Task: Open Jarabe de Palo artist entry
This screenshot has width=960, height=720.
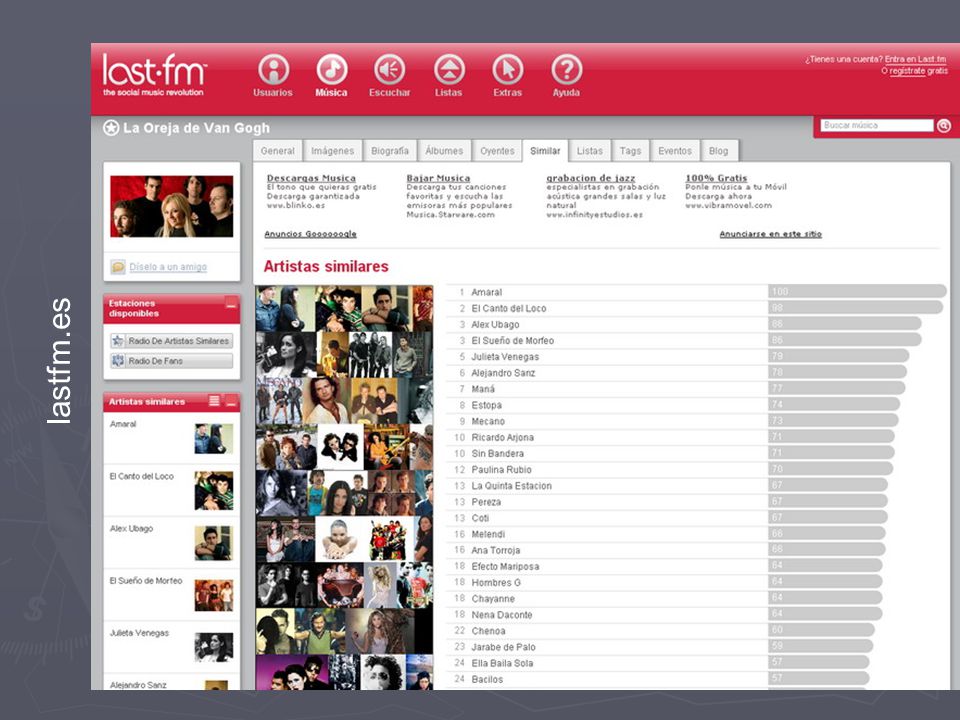Action: click(x=503, y=647)
